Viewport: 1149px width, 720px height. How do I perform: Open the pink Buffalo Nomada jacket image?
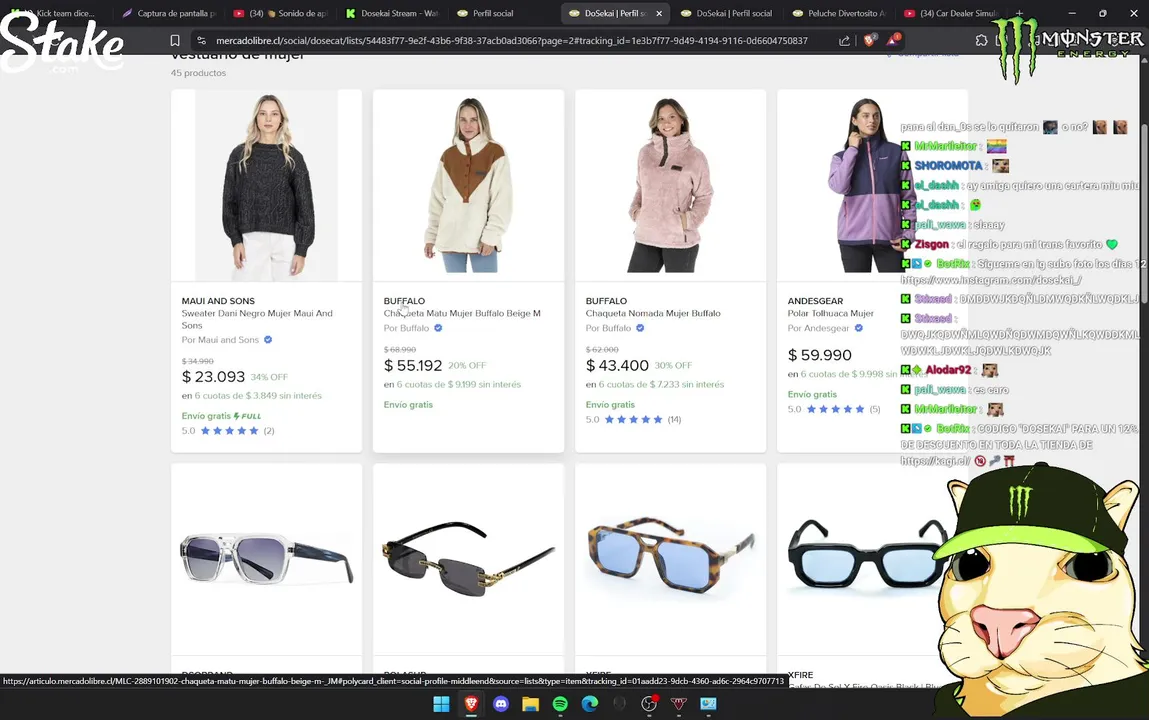tap(670, 185)
